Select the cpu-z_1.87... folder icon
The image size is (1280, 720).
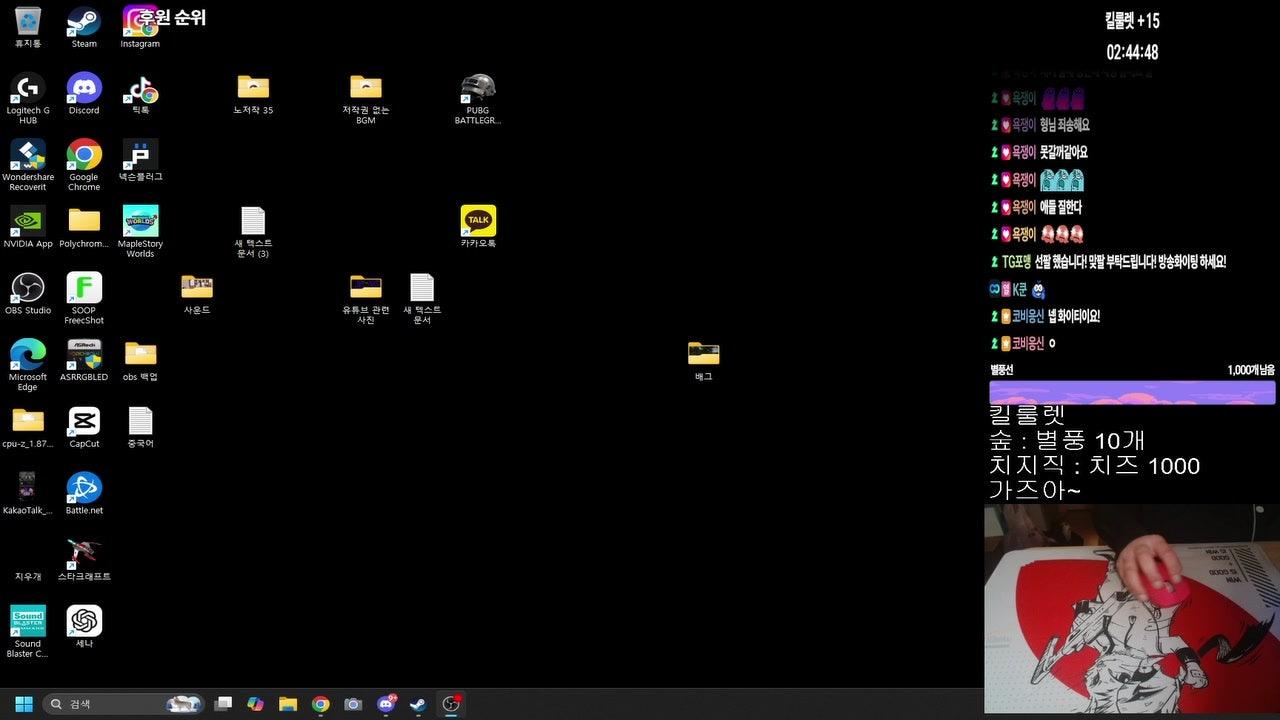(28, 427)
